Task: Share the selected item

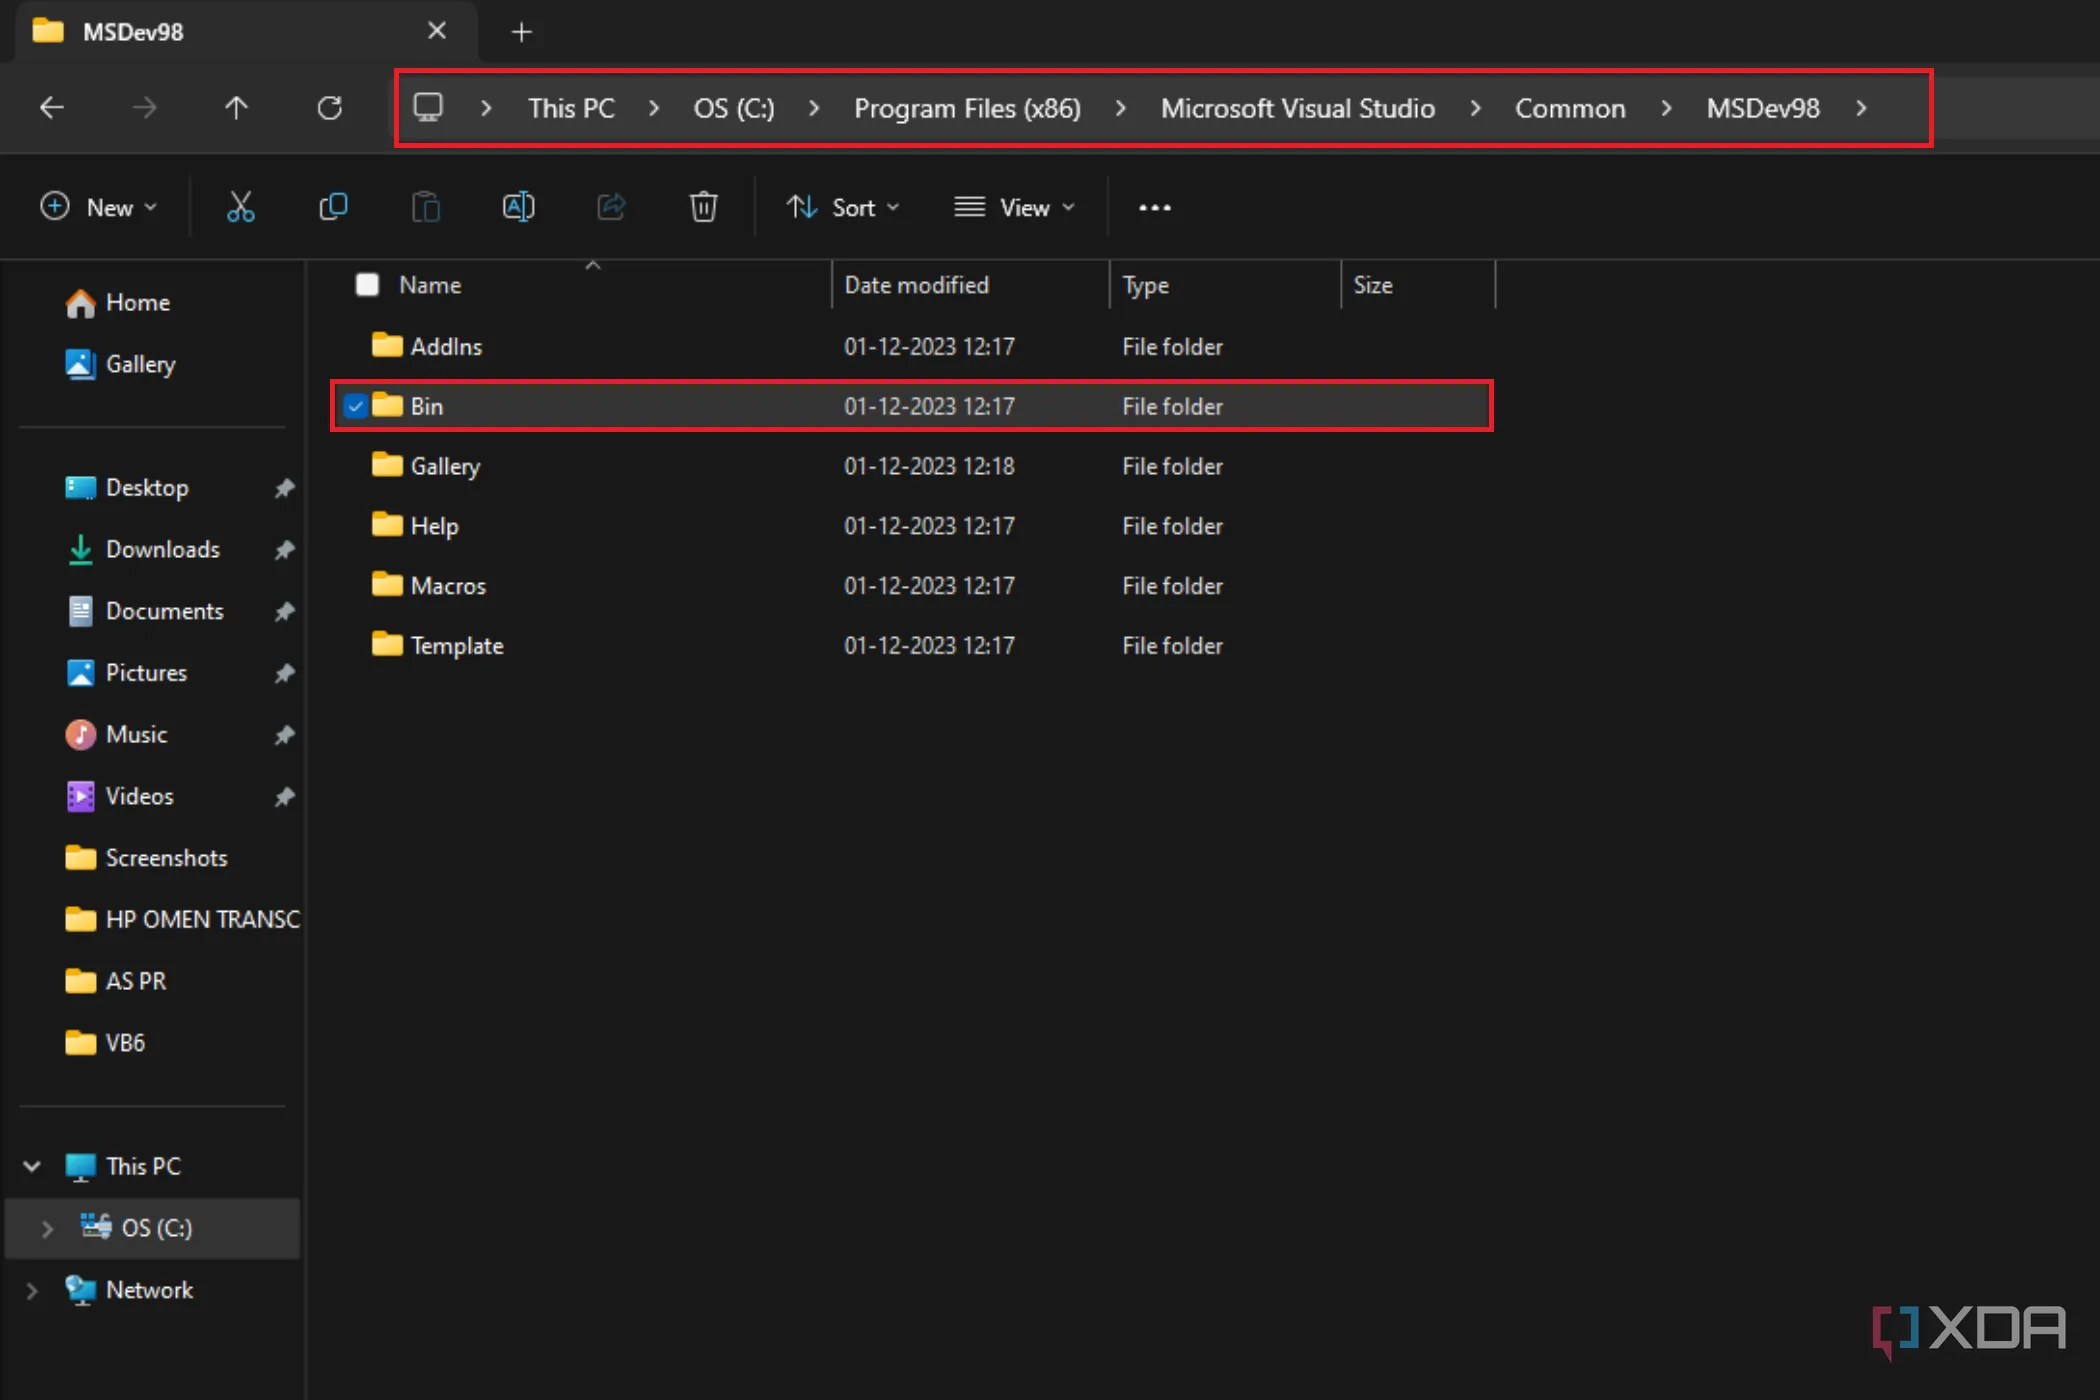Action: point(611,207)
